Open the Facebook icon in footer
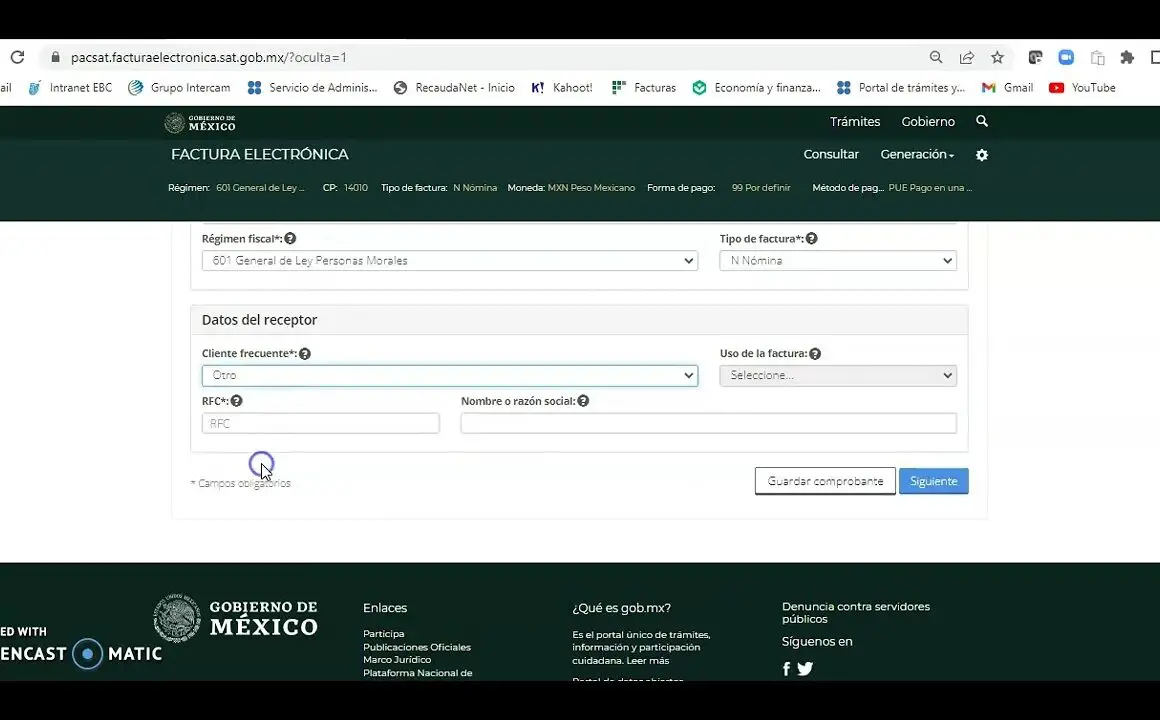Image resolution: width=1160 pixels, height=720 pixels. coord(786,669)
